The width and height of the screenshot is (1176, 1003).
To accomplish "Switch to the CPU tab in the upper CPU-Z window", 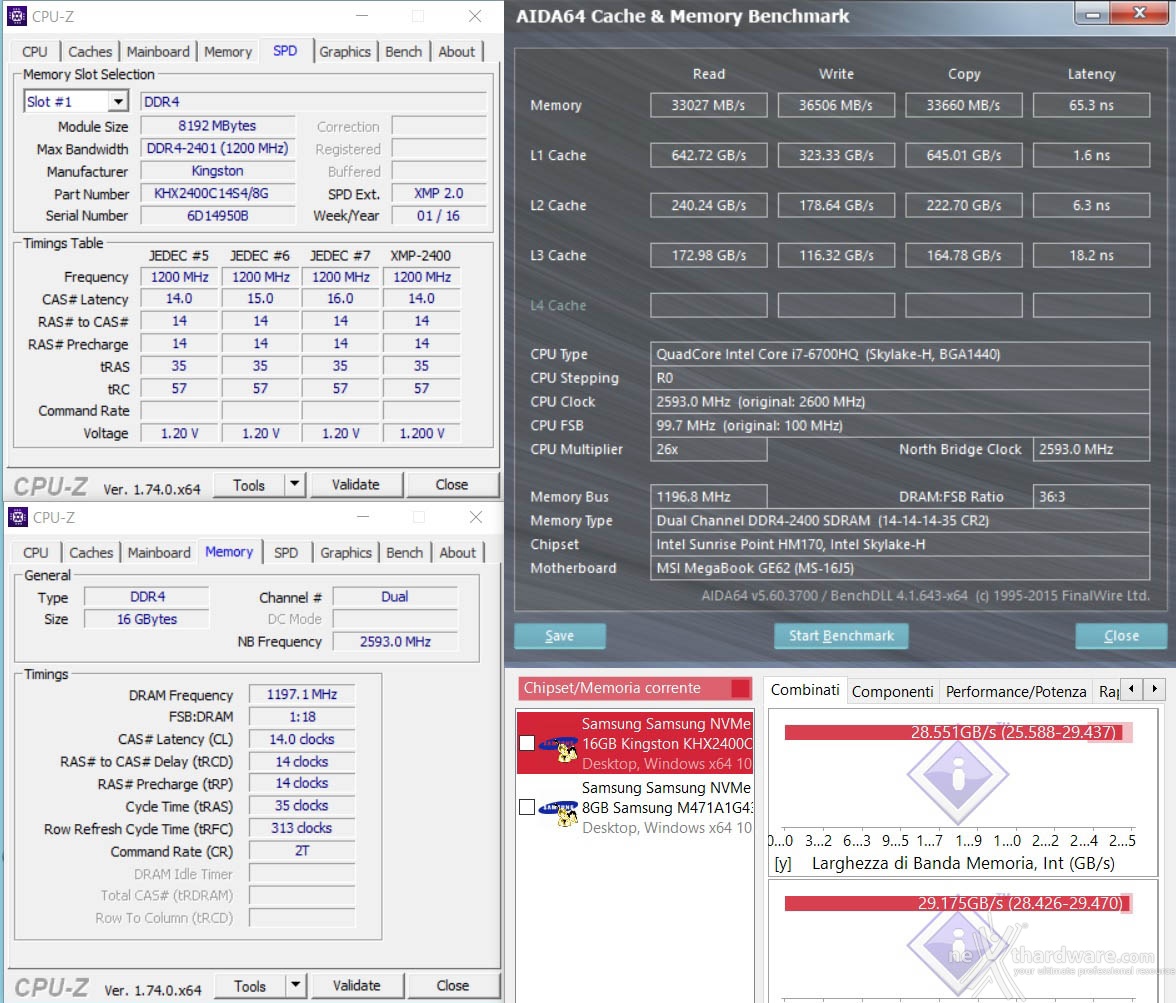I will tap(34, 52).
